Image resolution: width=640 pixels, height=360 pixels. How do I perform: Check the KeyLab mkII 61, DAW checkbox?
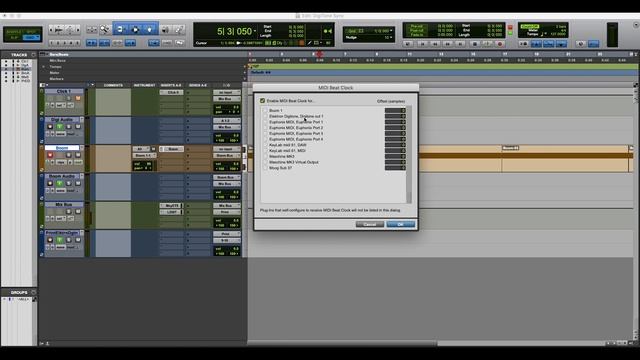pyautogui.click(x=265, y=145)
